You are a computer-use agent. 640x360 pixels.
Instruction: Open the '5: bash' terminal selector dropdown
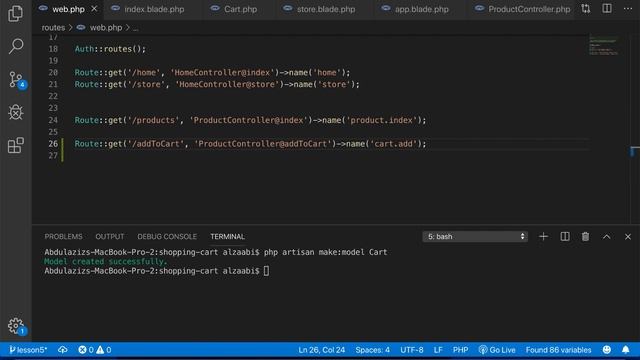(475, 237)
